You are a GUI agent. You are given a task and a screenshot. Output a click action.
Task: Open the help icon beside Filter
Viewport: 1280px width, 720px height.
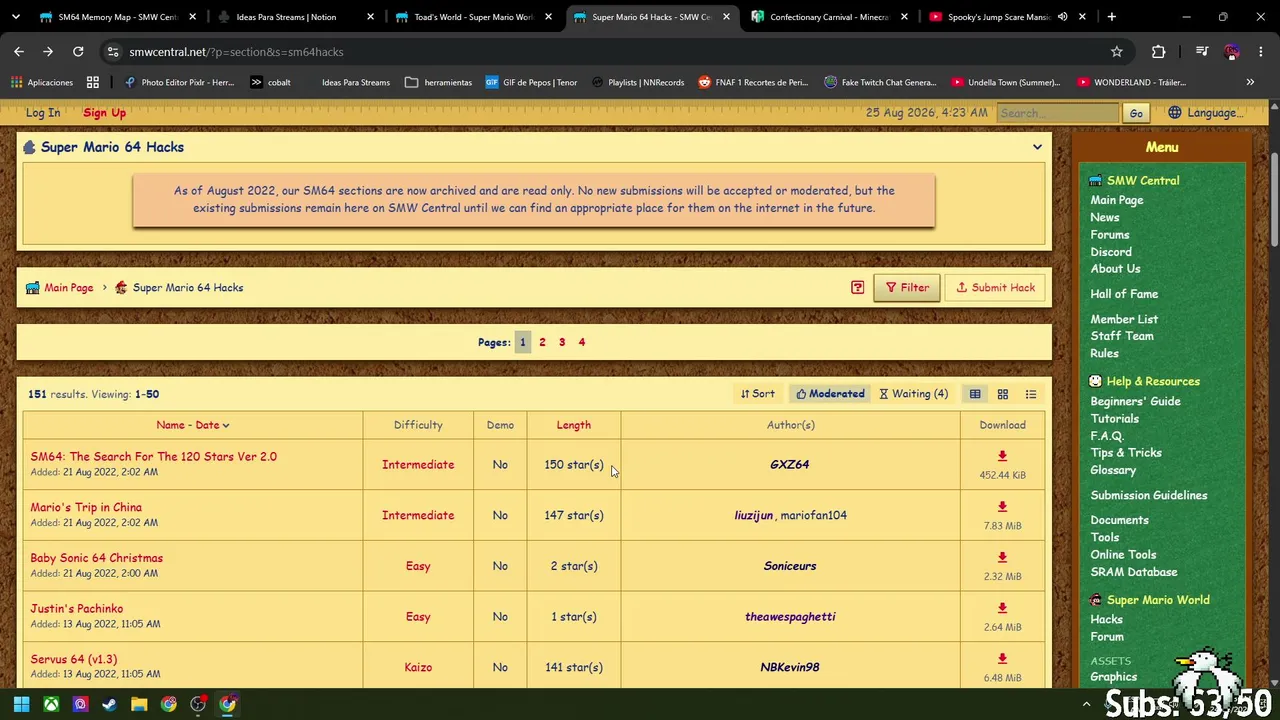[x=857, y=288]
